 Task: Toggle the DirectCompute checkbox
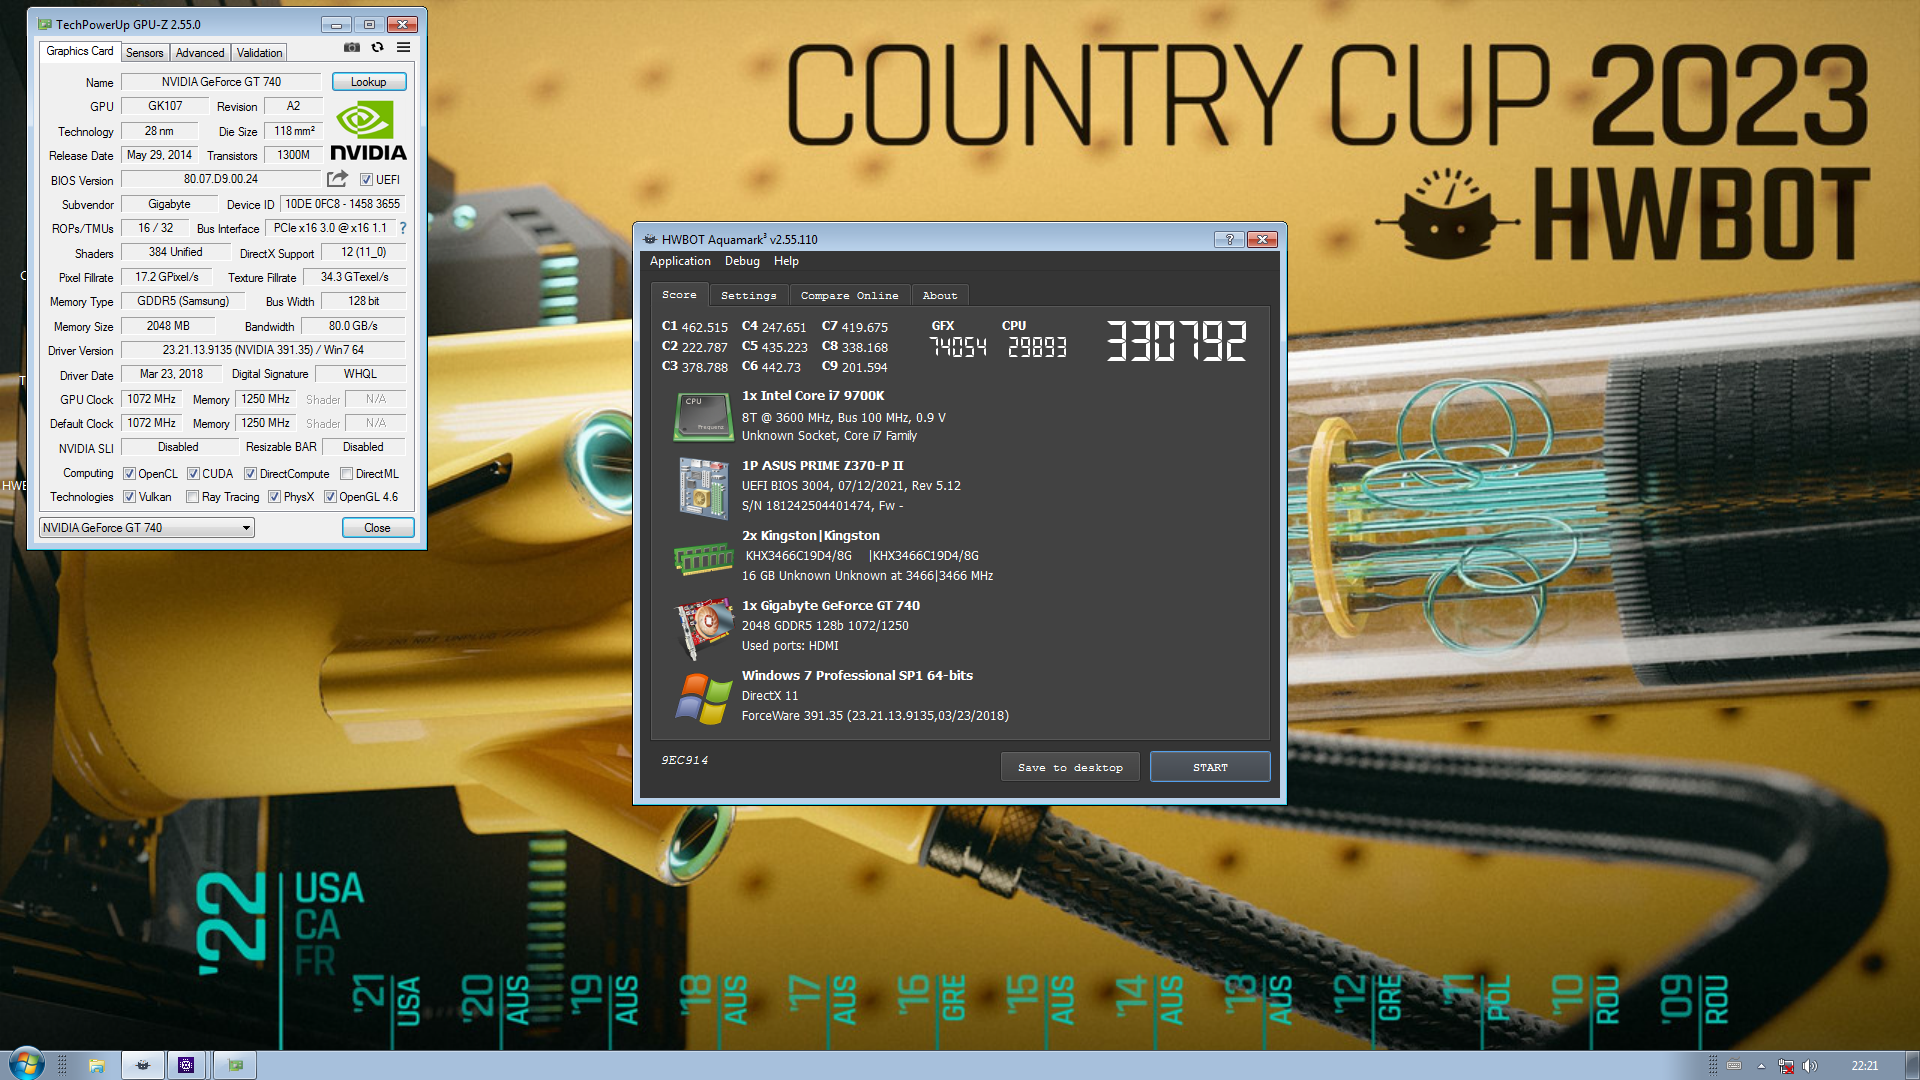click(x=251, y=474)
